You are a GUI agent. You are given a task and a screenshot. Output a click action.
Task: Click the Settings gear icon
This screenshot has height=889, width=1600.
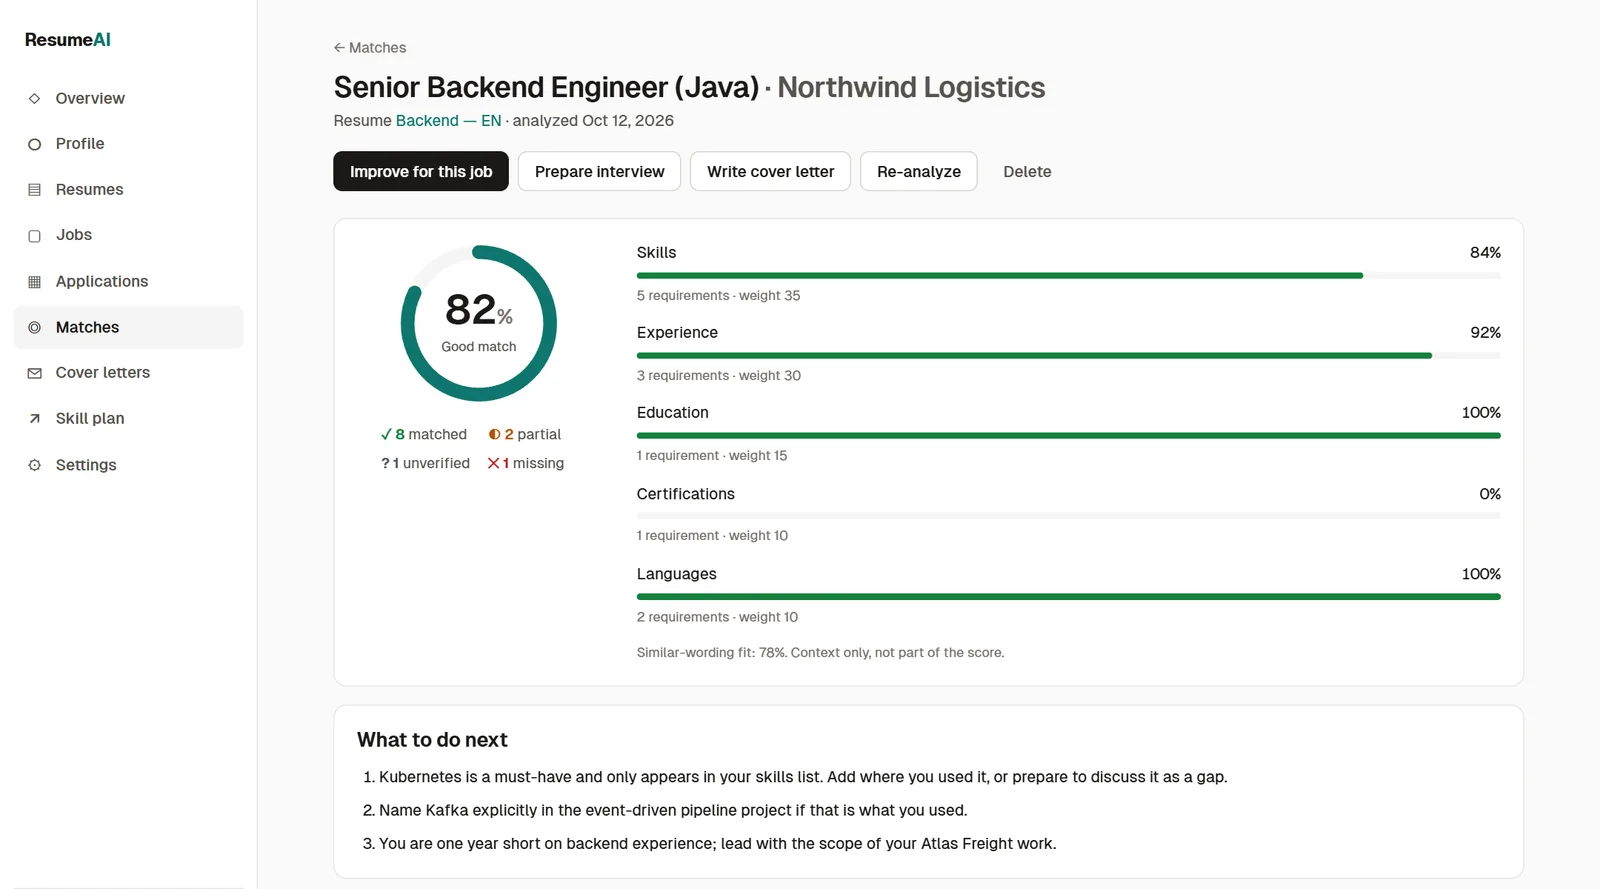(34, 465)
